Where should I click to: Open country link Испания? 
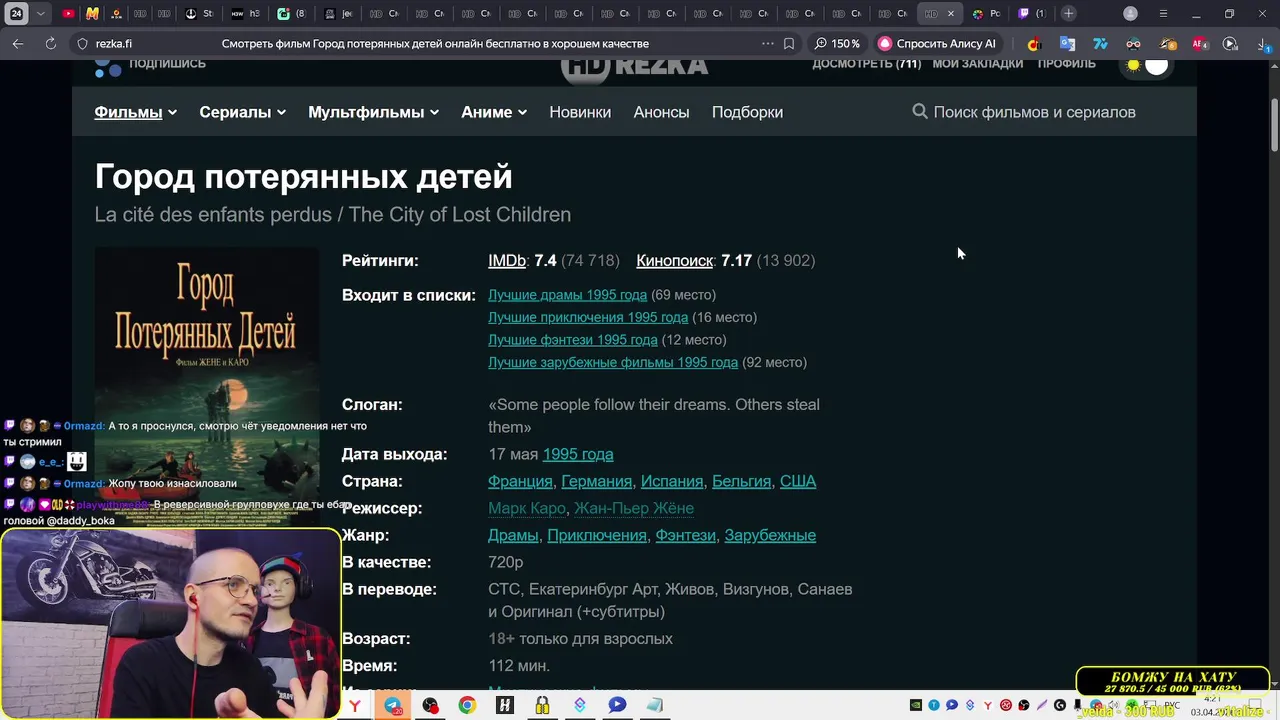672,481
